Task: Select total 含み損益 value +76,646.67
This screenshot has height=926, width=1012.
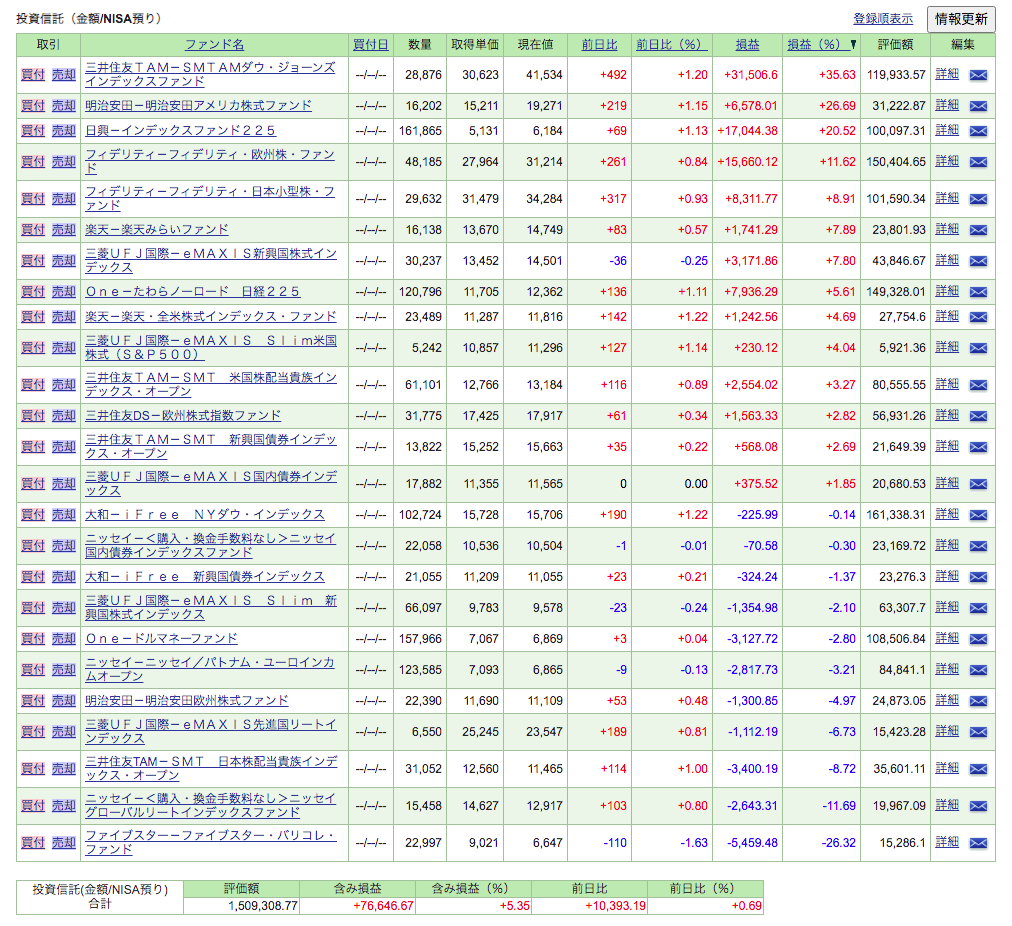Action: 383,906
